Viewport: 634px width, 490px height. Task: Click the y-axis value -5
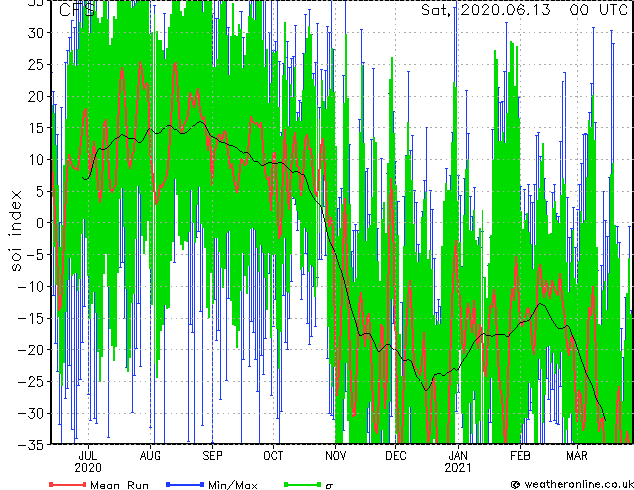click(35, 255)
